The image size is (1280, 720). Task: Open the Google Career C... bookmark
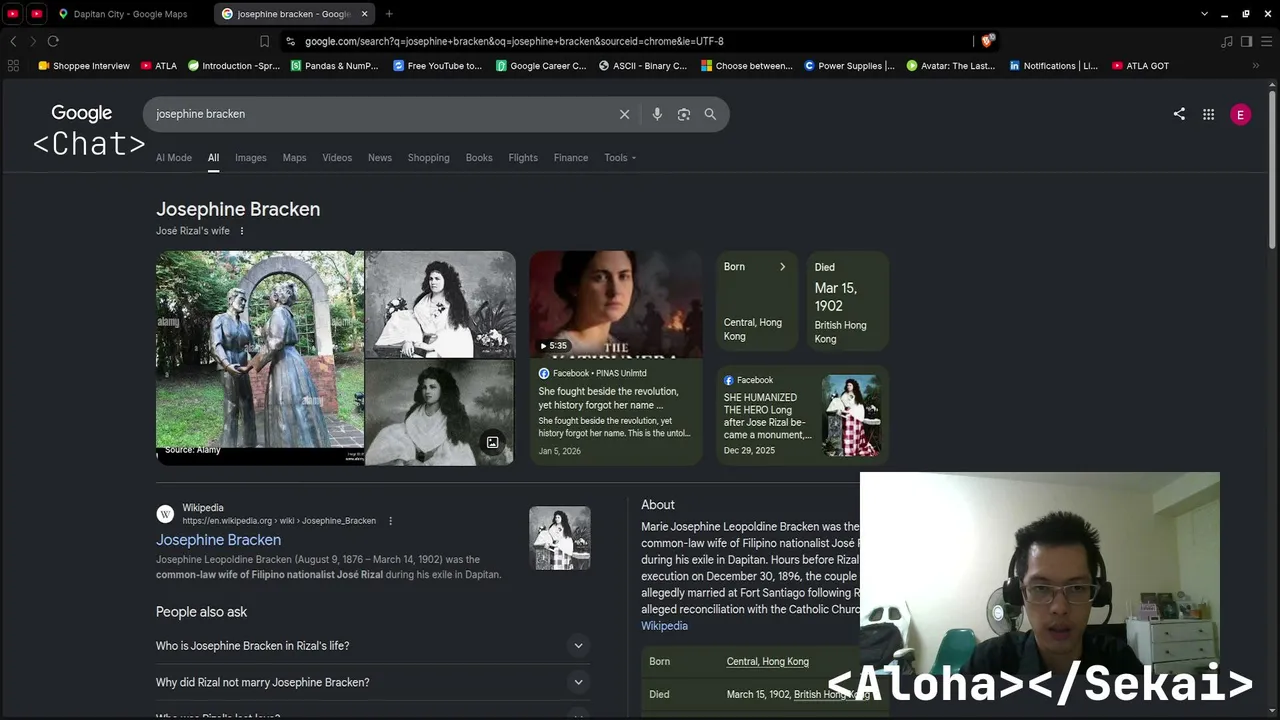[x=541, y=66]
